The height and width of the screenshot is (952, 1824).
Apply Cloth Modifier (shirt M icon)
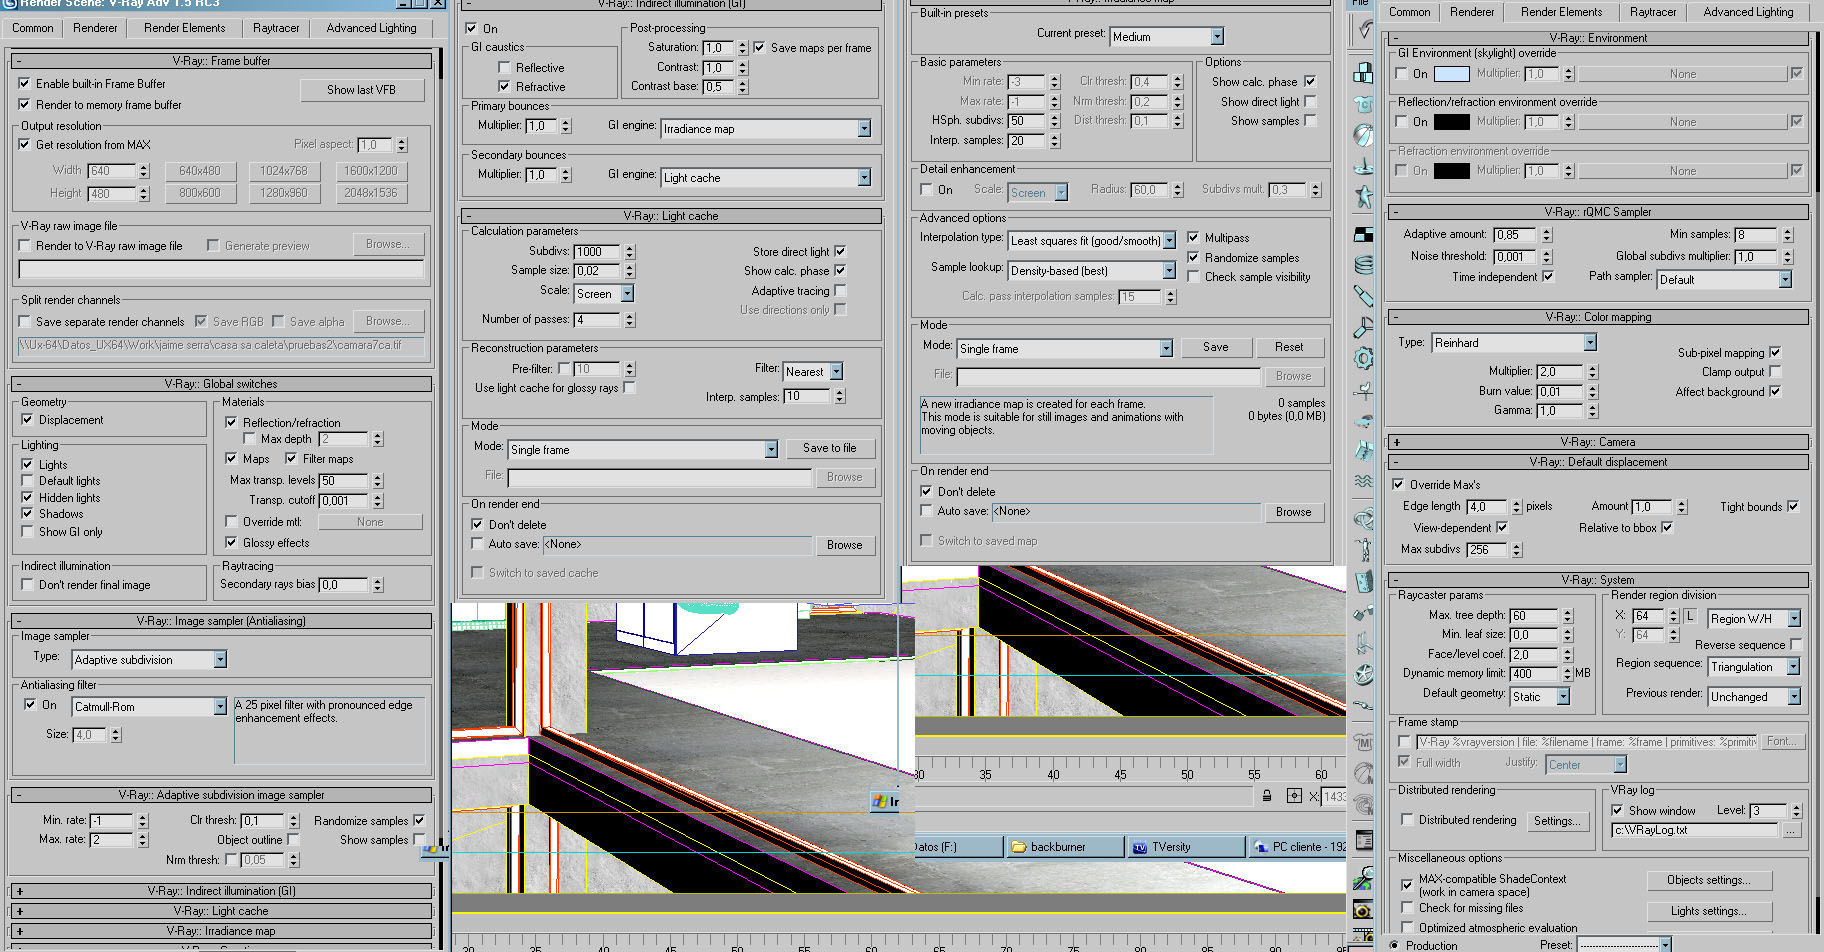pos(1363,742)
